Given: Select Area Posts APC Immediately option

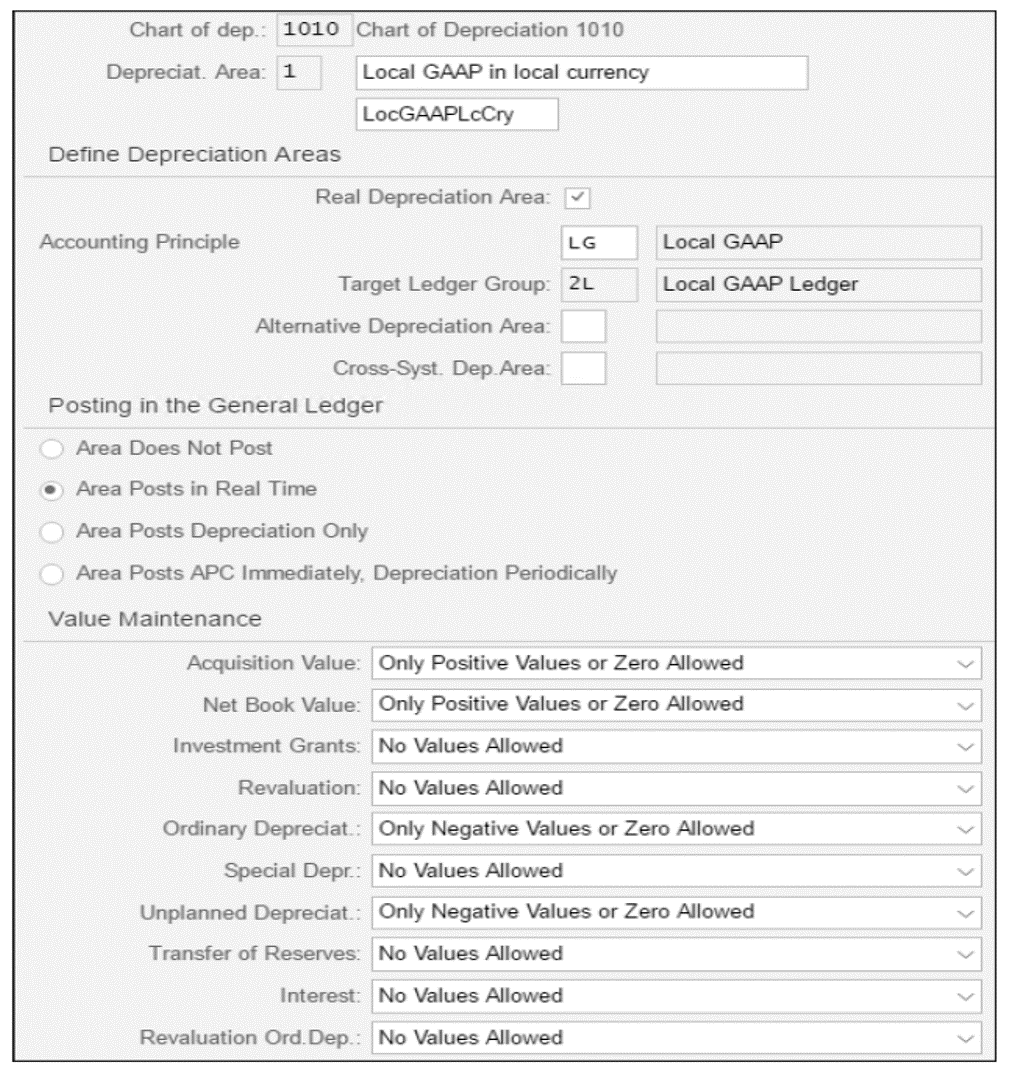Looking at the screenshot, I should click(x=52, y=574).
